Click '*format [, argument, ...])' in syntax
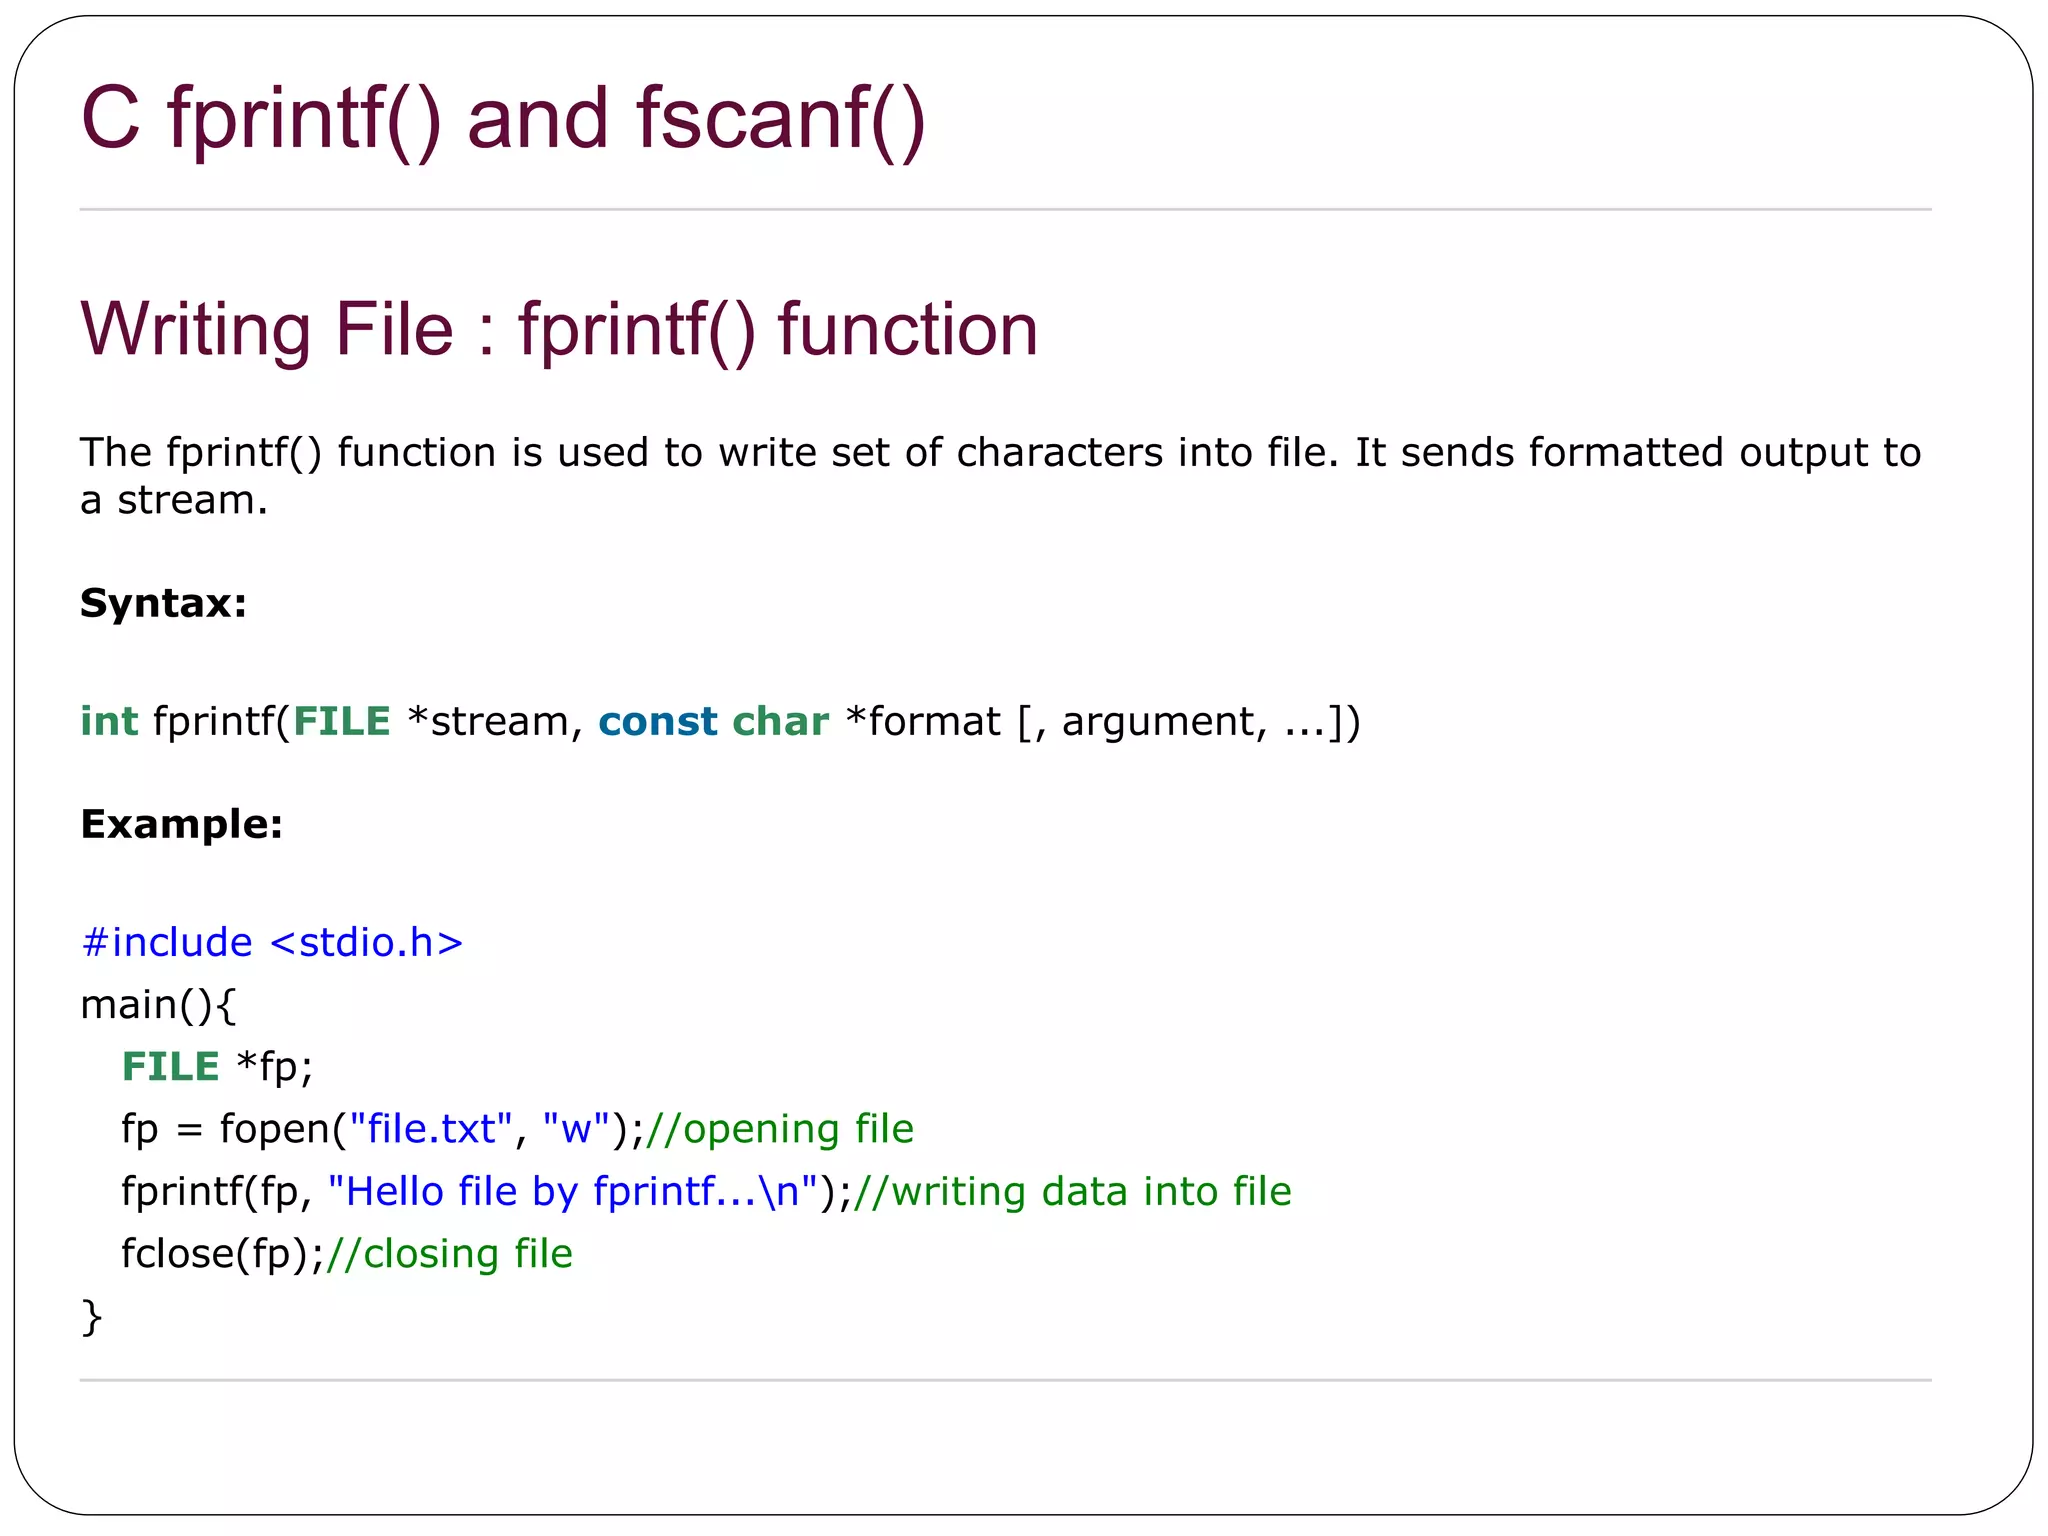The image size is (2048, 1536). click(x=1102, y=721)
